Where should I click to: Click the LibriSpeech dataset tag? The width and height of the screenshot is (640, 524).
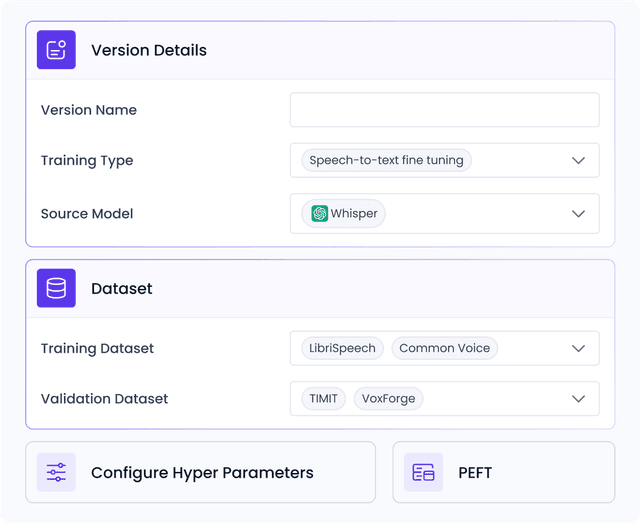click(x=342, y=348)
